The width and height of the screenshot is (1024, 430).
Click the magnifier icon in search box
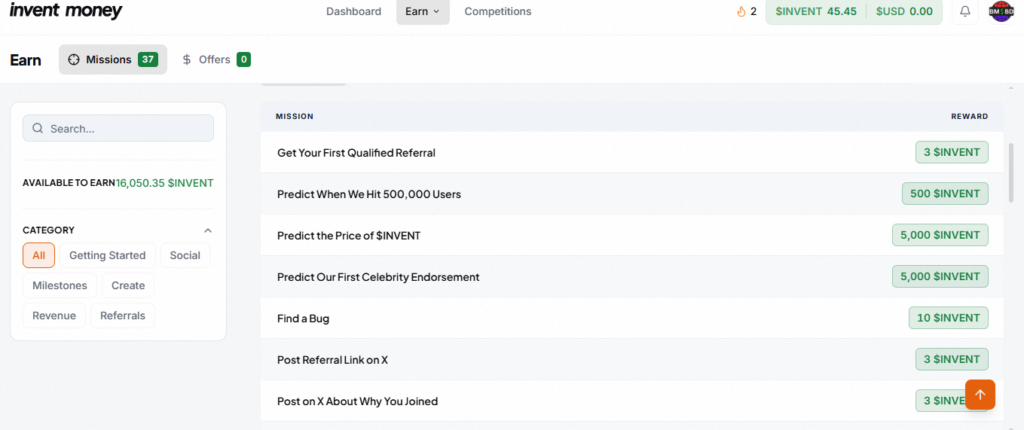[38, 129]
